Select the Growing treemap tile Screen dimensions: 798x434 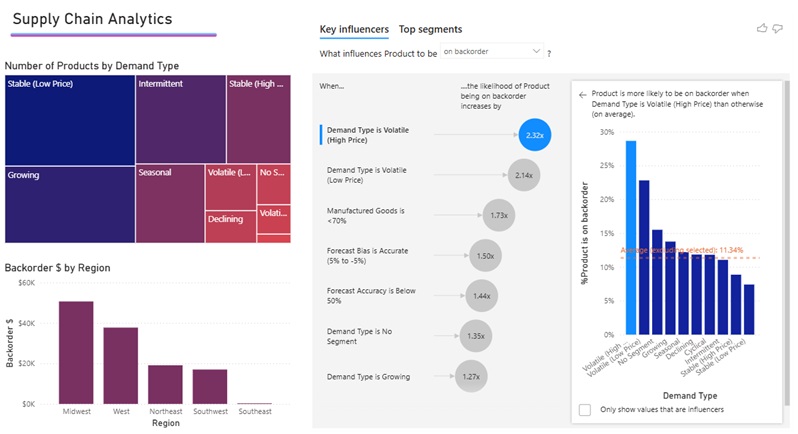tap(69, 204)
